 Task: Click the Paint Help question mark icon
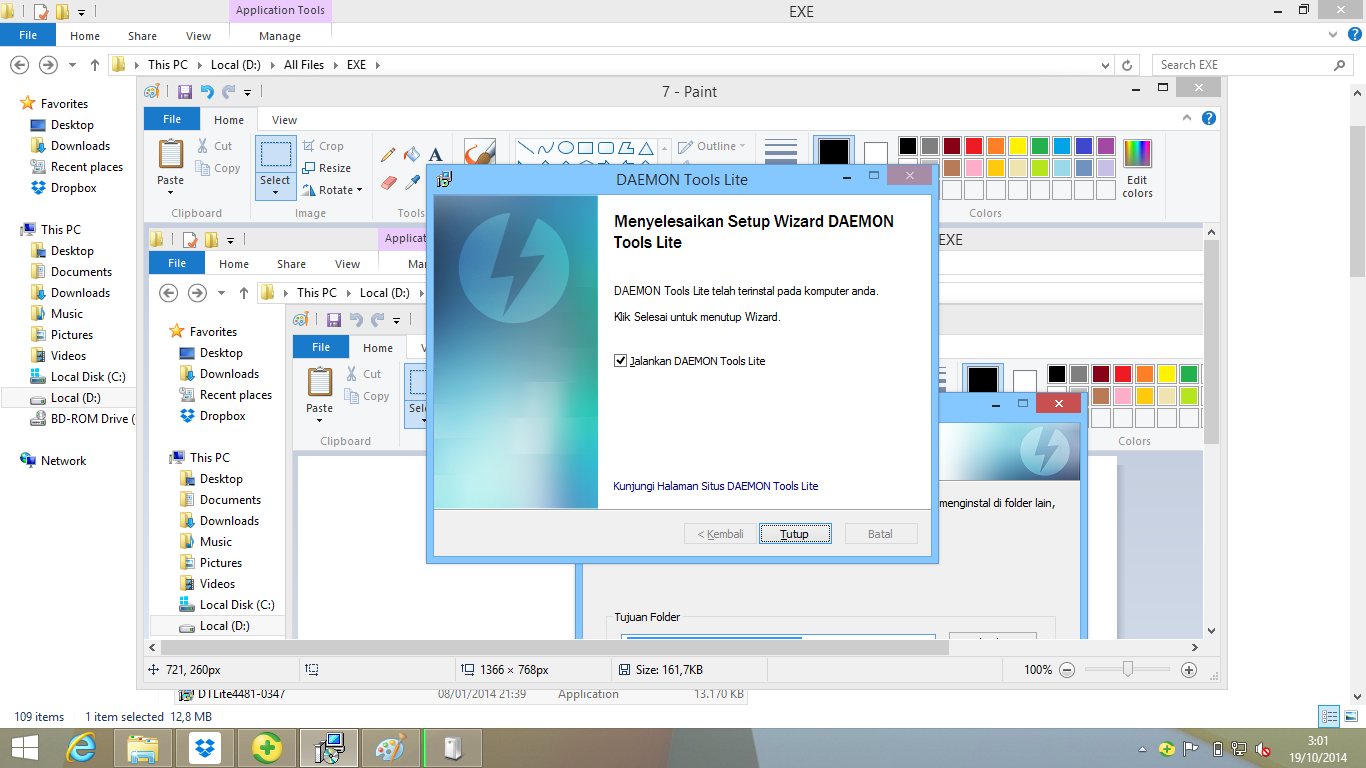(1208, 118)
